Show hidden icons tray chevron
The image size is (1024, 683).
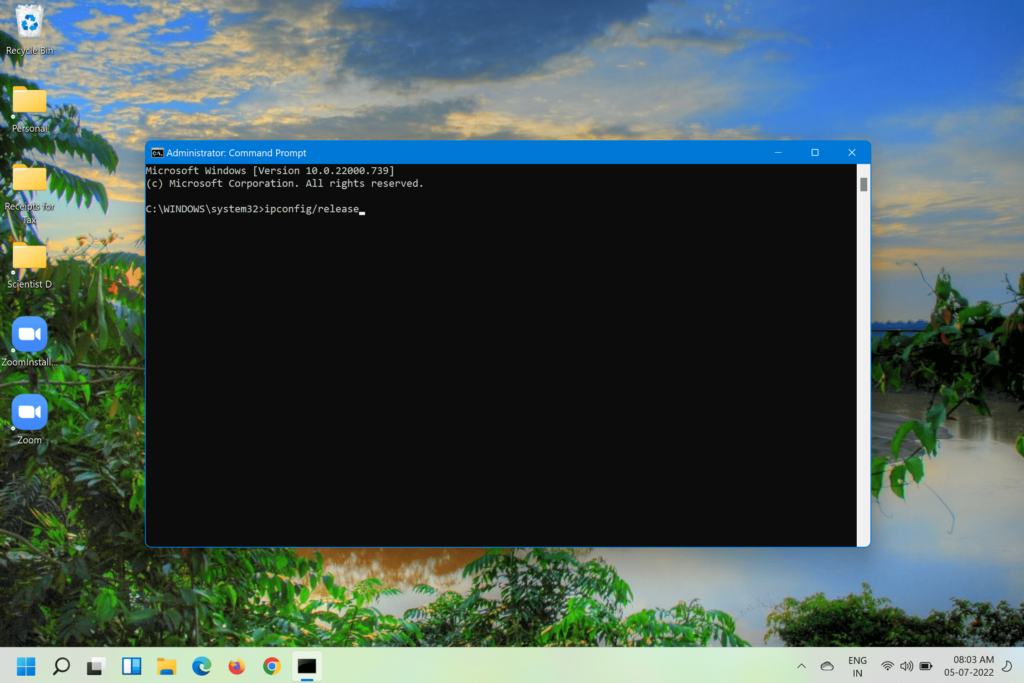tap(801, 666)
